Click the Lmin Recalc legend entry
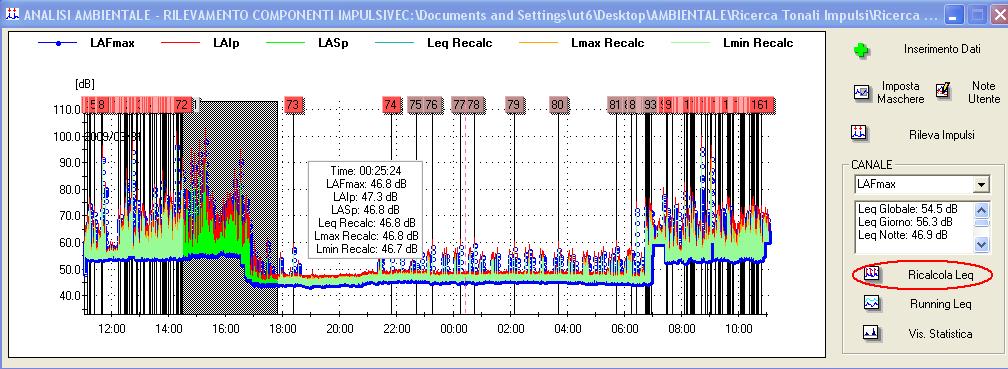Viewport: 1008px width, 369px height. tap(732, 44)
